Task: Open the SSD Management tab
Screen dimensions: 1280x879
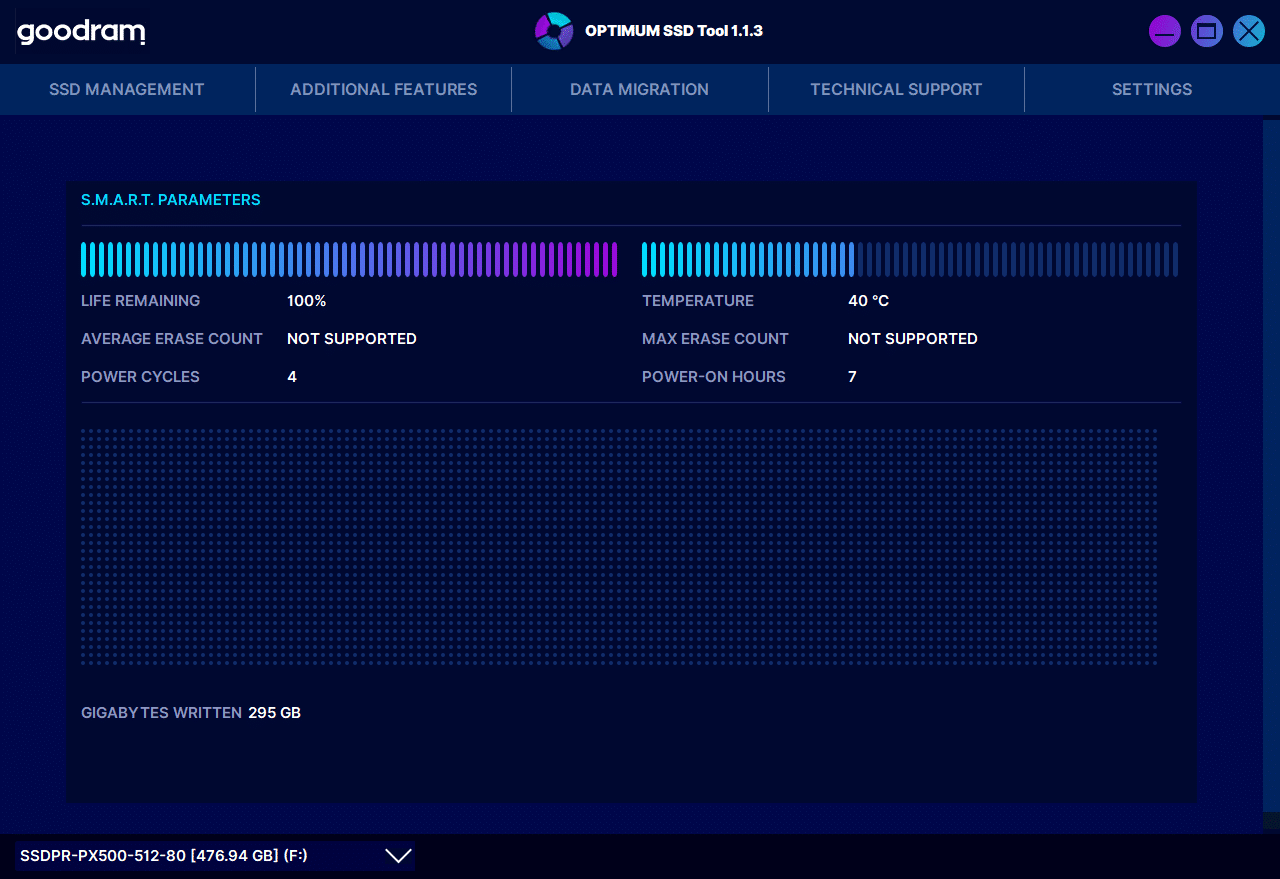Action: [127, 90]
